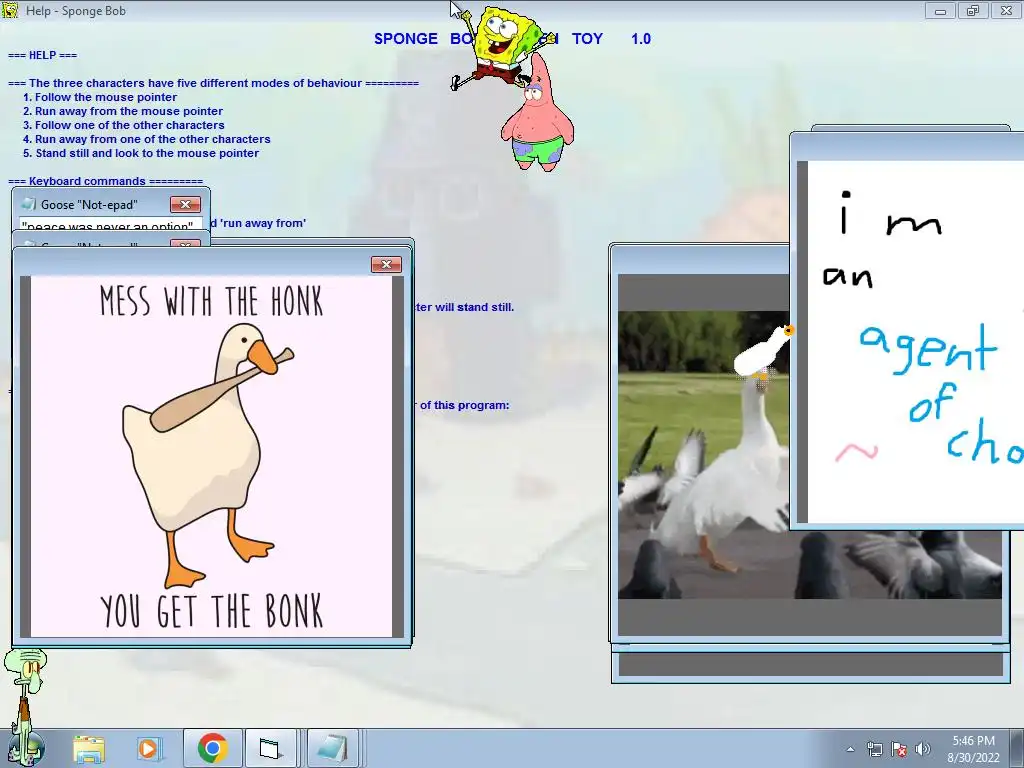Click the "TOY" word in the title
1024x768 pixels.
point(587,39)
